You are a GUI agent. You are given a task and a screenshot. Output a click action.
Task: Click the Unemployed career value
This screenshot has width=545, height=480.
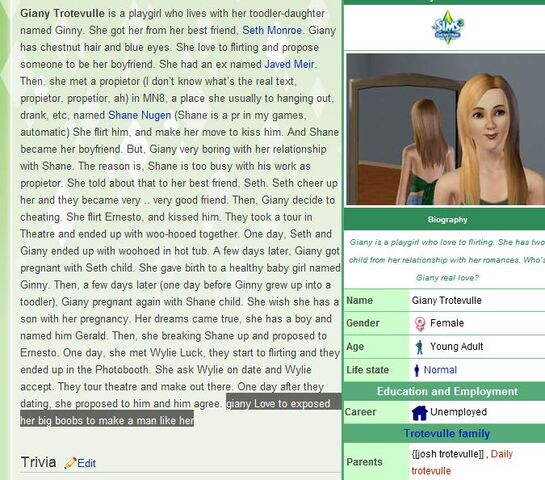click(458, 412)
